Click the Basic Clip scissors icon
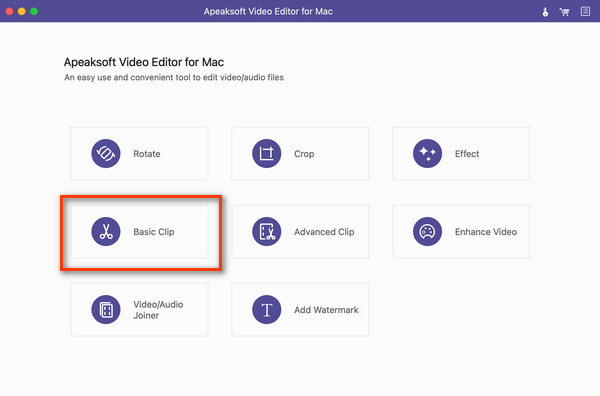This screenshot has width=600, height=396. tap(106, 231)
